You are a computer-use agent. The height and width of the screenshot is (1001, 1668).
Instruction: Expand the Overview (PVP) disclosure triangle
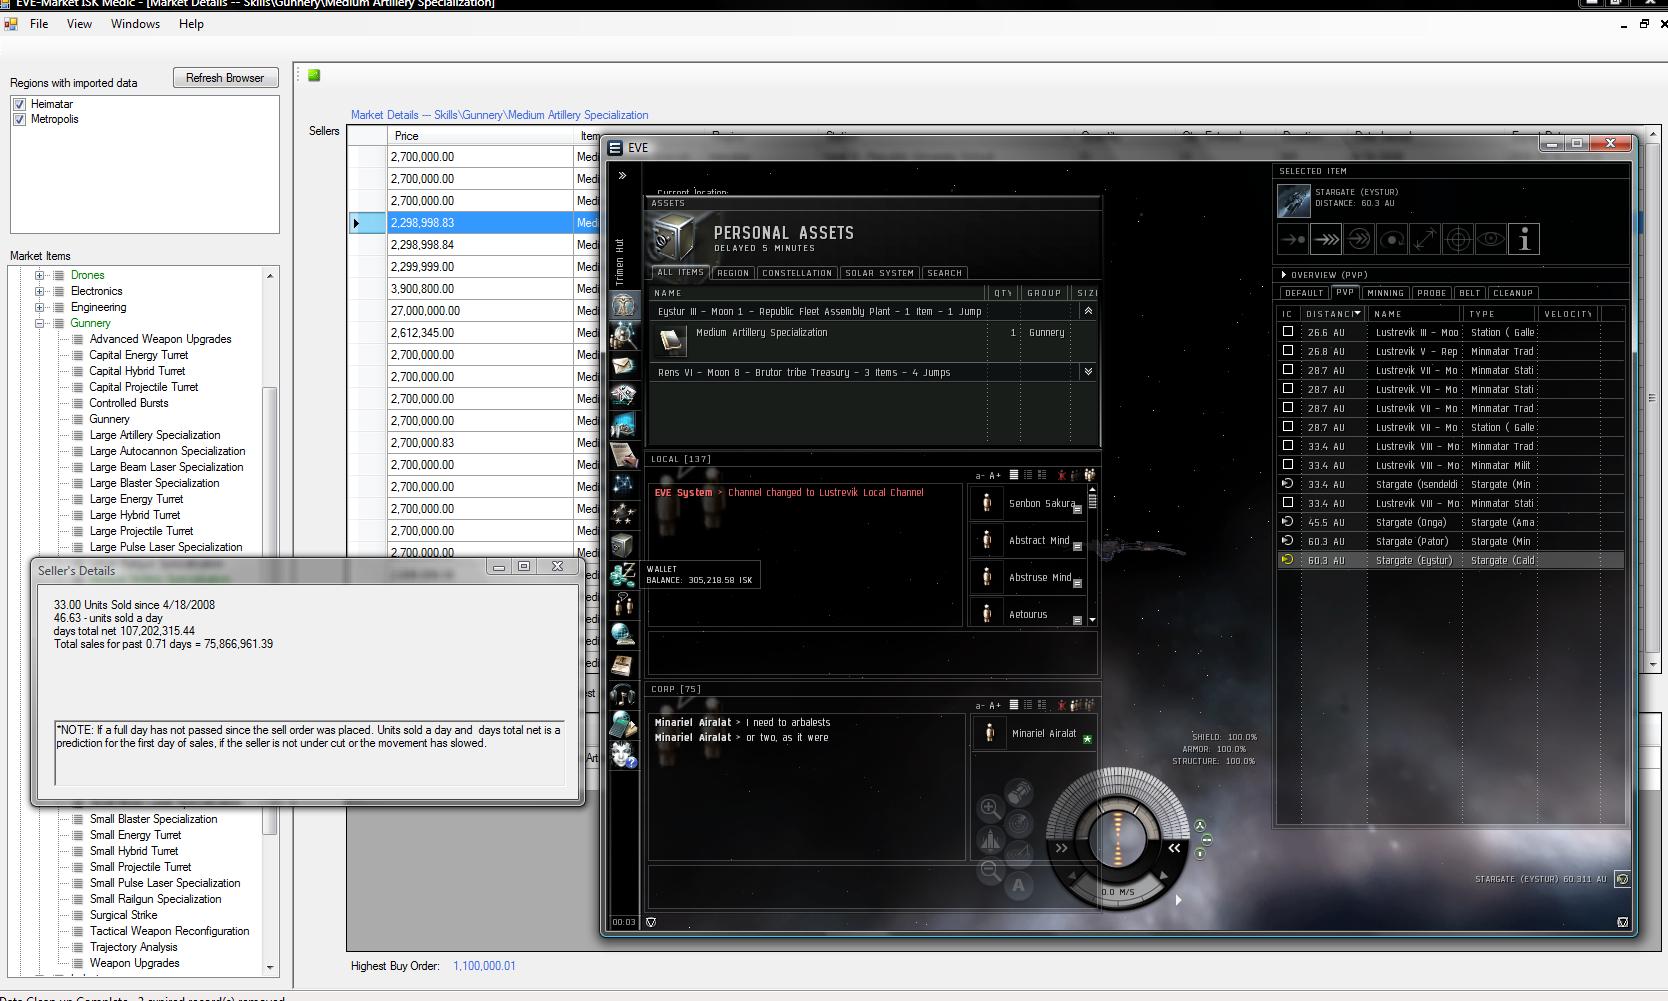[1284, 274]
